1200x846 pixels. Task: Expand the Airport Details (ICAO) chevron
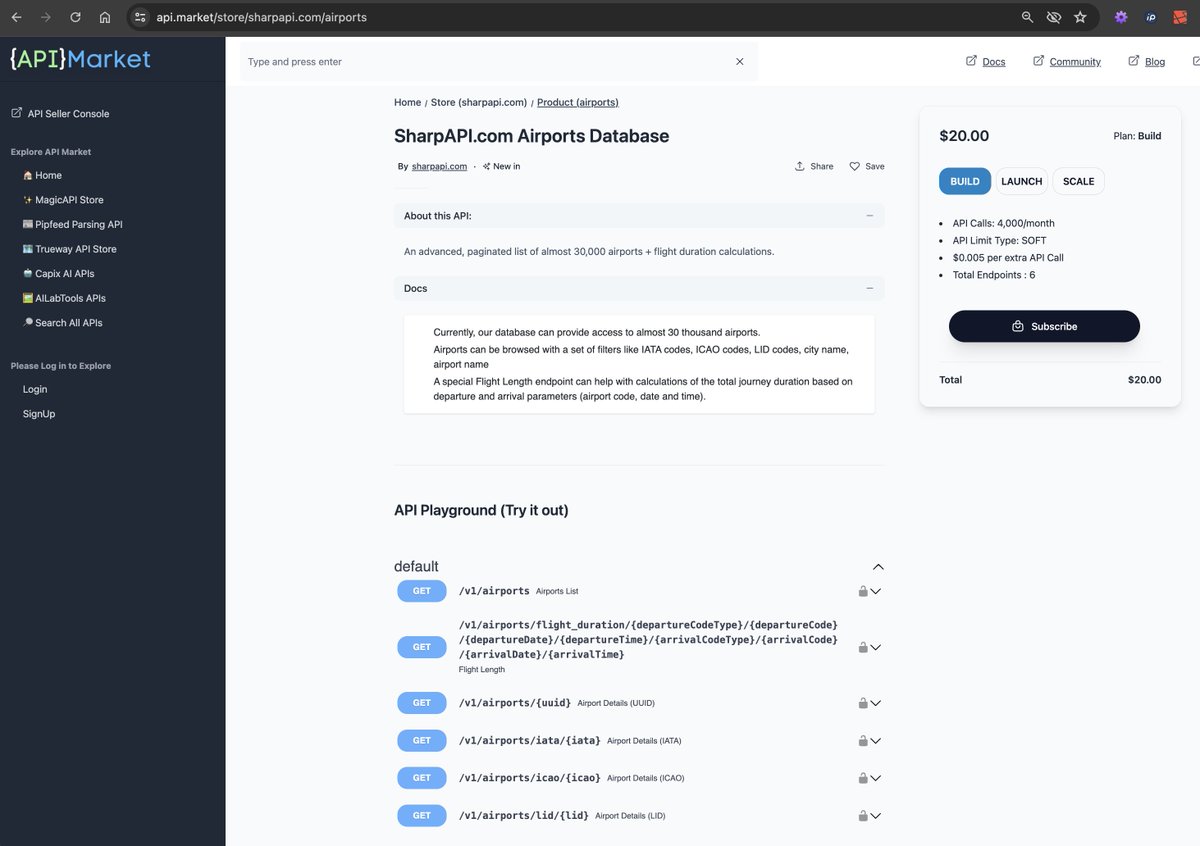[876, 778]
